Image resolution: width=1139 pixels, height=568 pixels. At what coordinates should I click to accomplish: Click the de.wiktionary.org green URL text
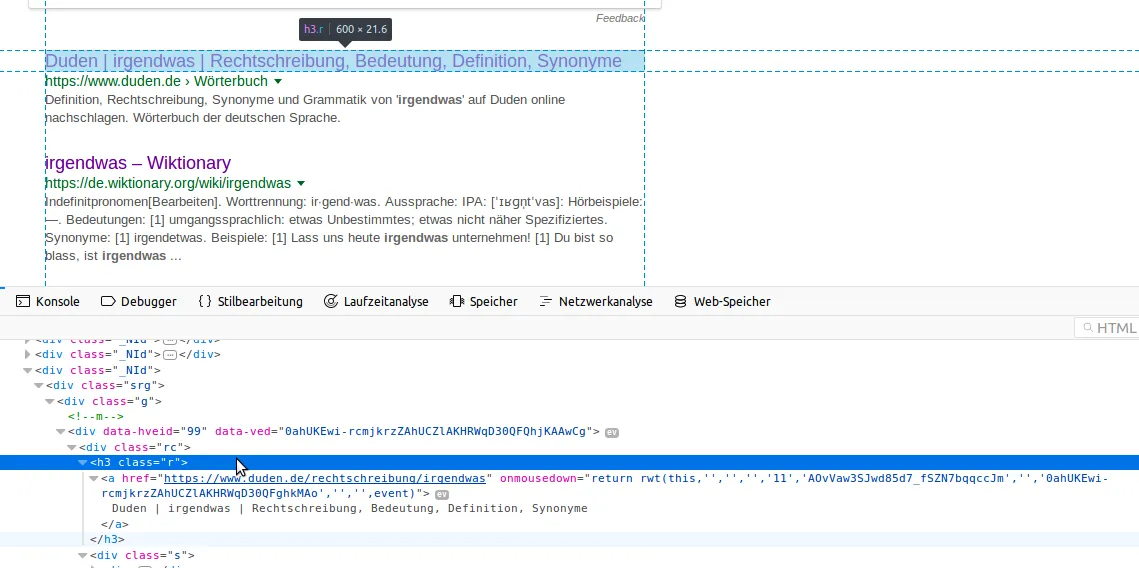tap(168, 183)
